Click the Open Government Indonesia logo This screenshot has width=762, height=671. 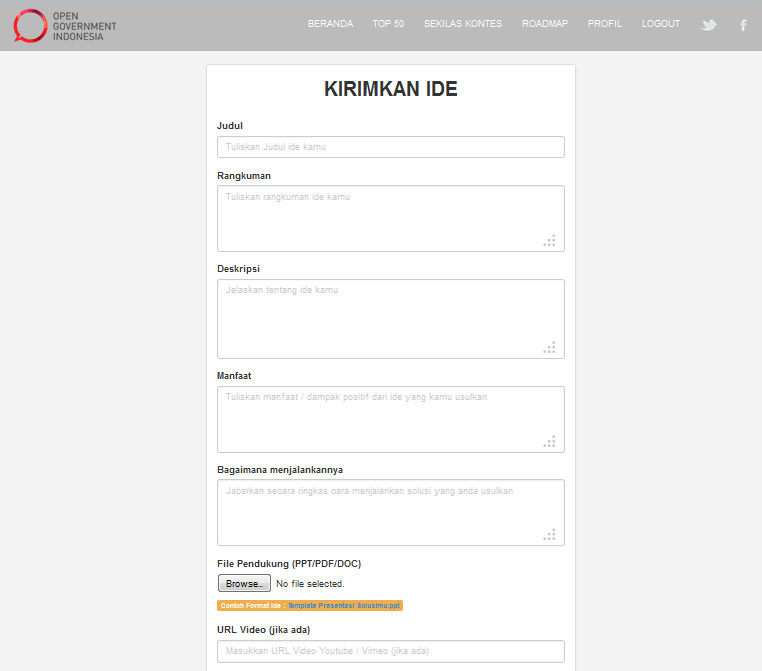coord(59,25)
